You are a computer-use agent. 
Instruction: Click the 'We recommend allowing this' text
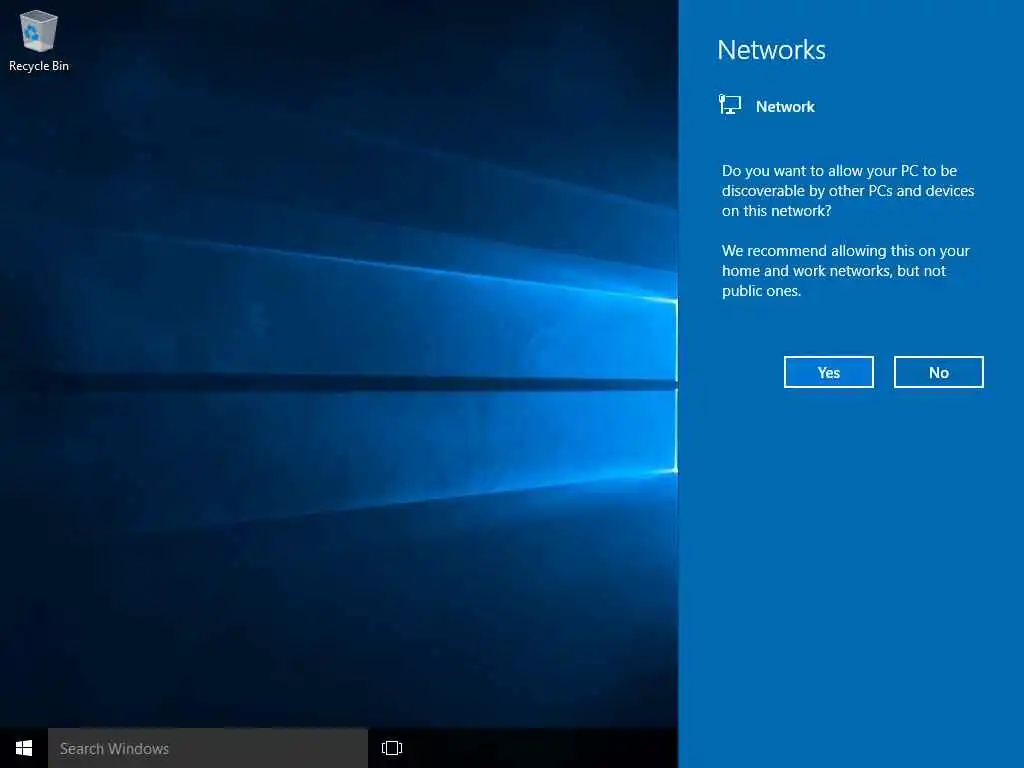click(x=845, y=270)
